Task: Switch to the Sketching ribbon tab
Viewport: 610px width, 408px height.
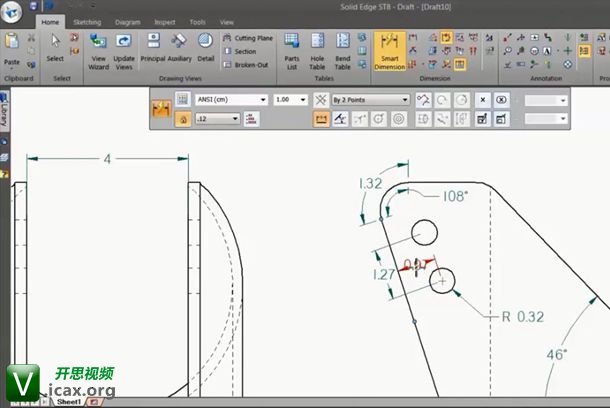Action: coord(87,21)
